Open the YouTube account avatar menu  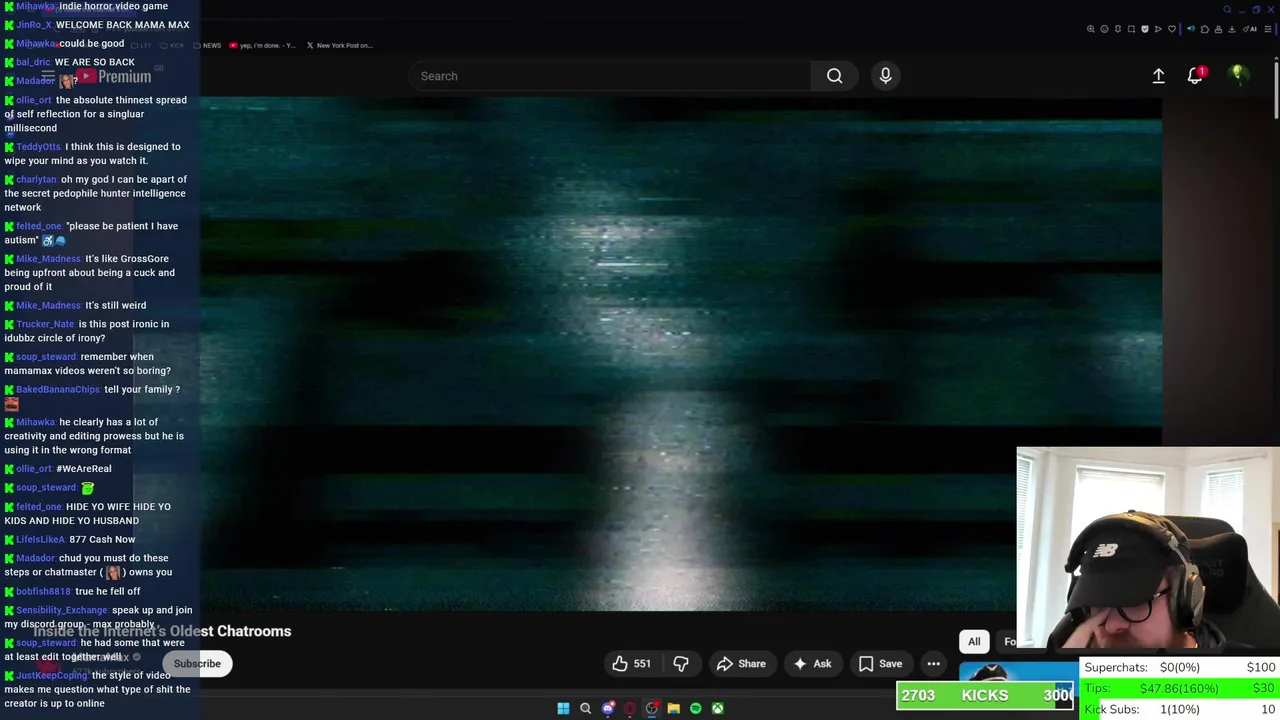pyautogui.click(x=1238, y=75)
